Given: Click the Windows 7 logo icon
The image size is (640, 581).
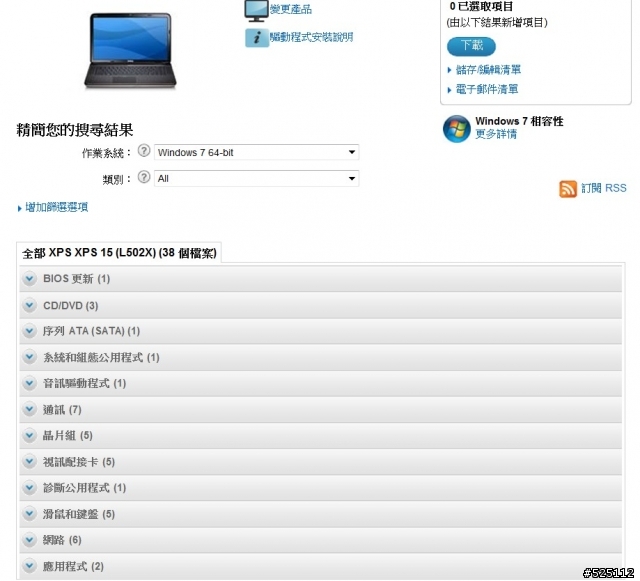Looking at the screenshot, I should click(457, 129).
